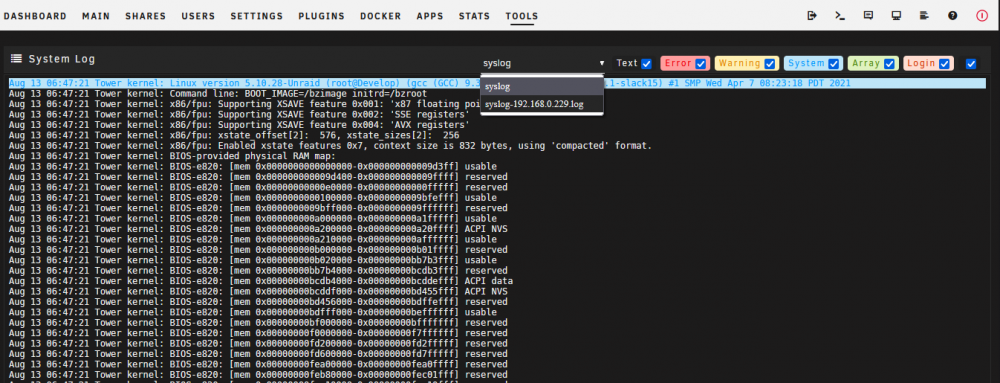Image resolution: width=1000 pixels, height=383 pixels.
Task: Click the 0x00000000feb80000 reserved log line
Action: point(258,375)
